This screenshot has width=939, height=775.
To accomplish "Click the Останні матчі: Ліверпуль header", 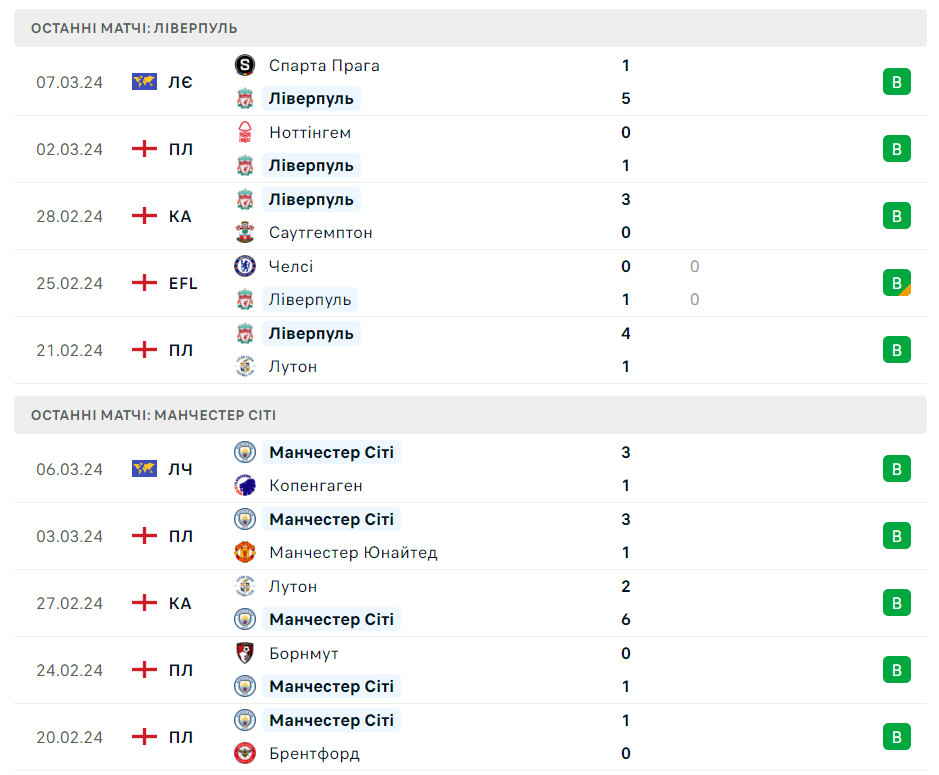I will pyautogui.click(x=134, y=28).
